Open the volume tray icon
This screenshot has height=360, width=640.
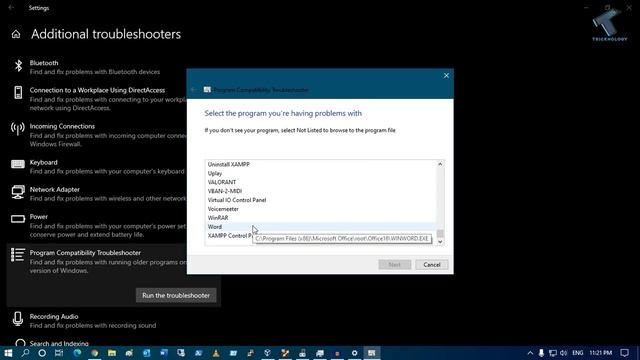(564, 353)
